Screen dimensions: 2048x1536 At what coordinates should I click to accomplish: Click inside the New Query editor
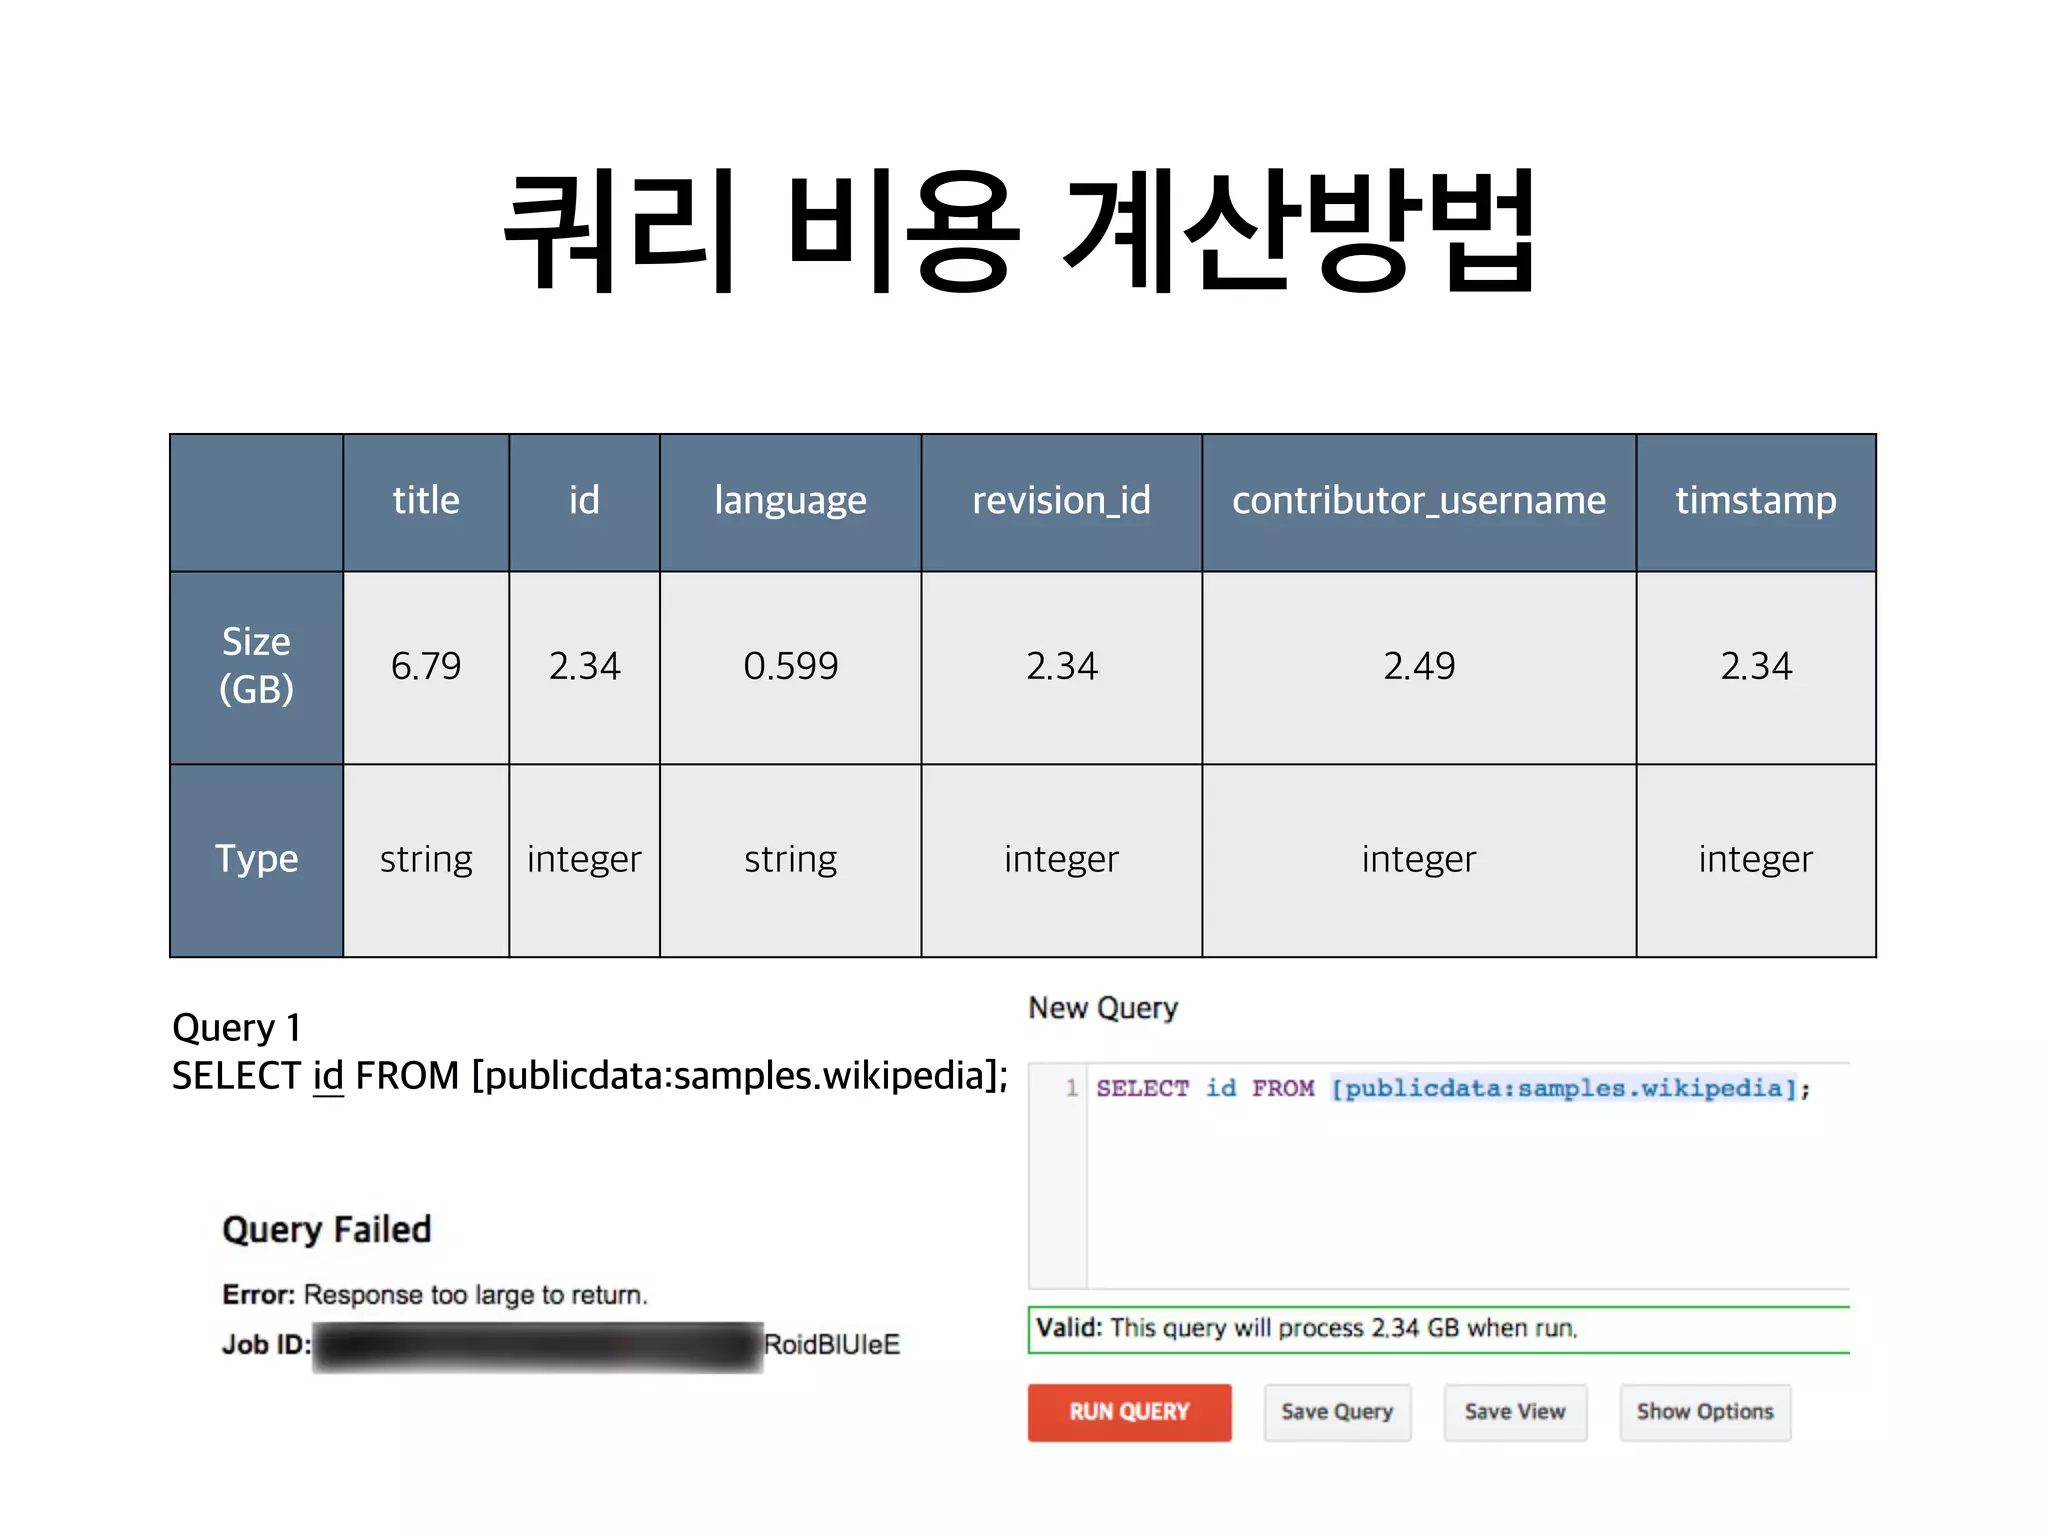click(x=1439, y=1176)
